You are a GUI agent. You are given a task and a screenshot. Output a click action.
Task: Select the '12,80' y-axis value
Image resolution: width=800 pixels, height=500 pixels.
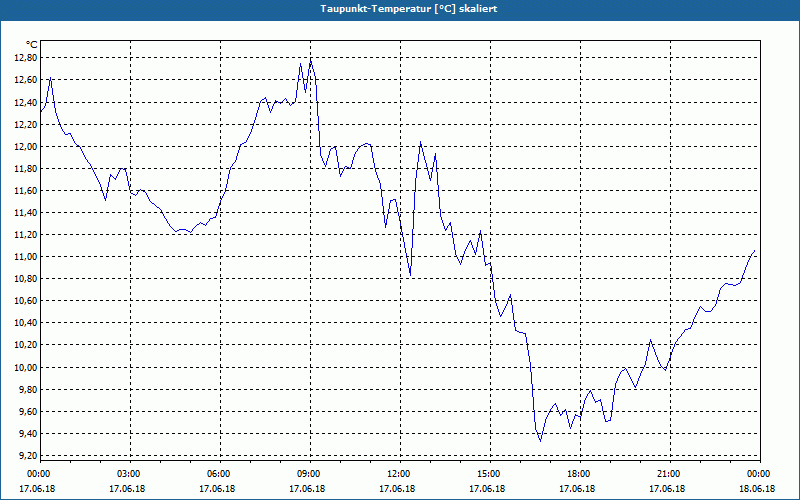tap(27, 58)
